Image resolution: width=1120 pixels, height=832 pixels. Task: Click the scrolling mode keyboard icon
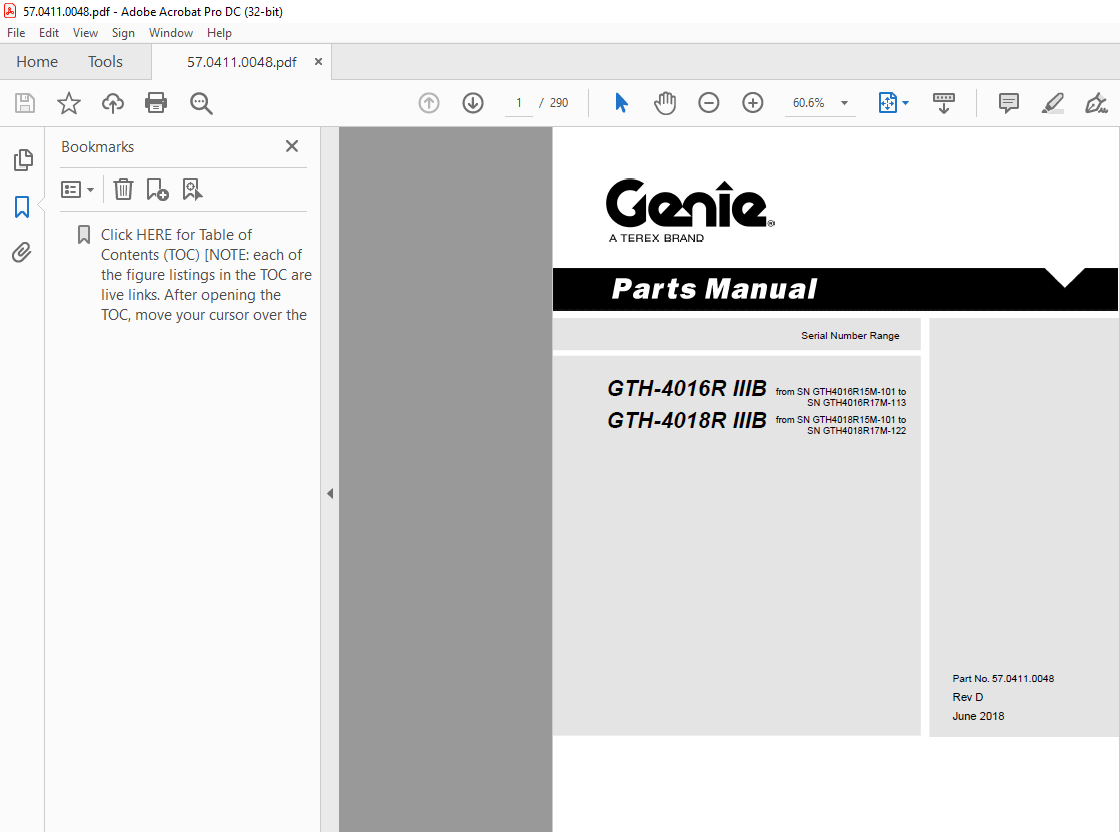tap(944, 103)
